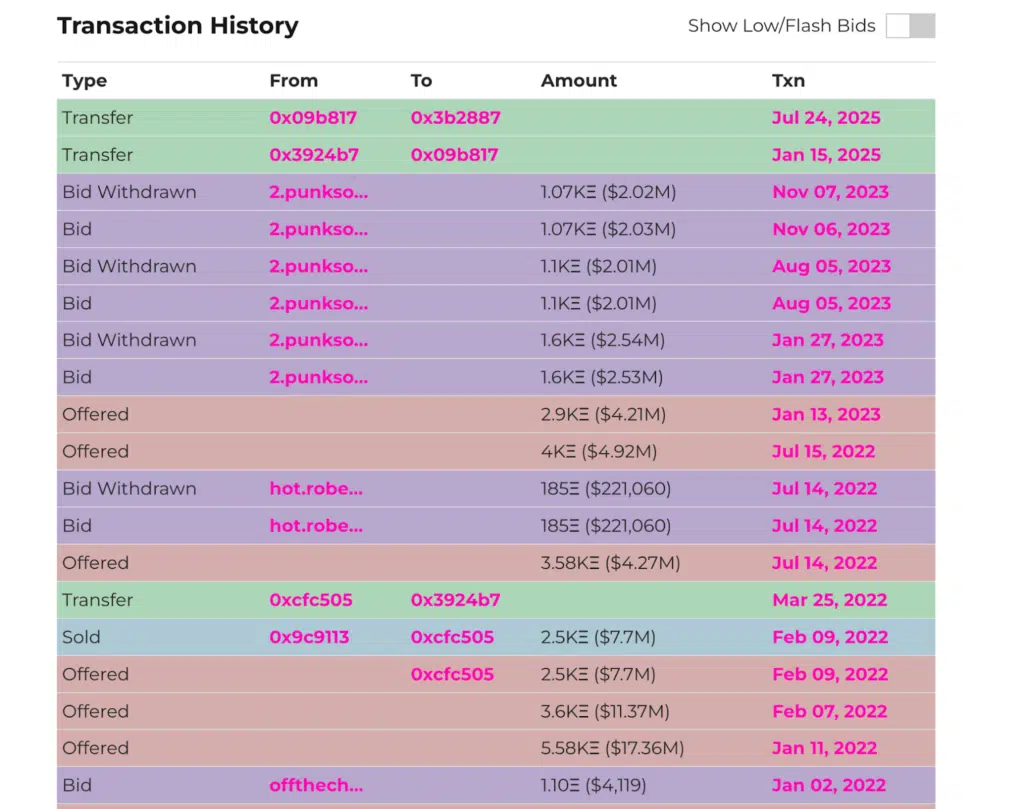Screen dimensions: 1024x809
Task: Click the Jul 15, 2022 offer date link
Action: point(823,451)
